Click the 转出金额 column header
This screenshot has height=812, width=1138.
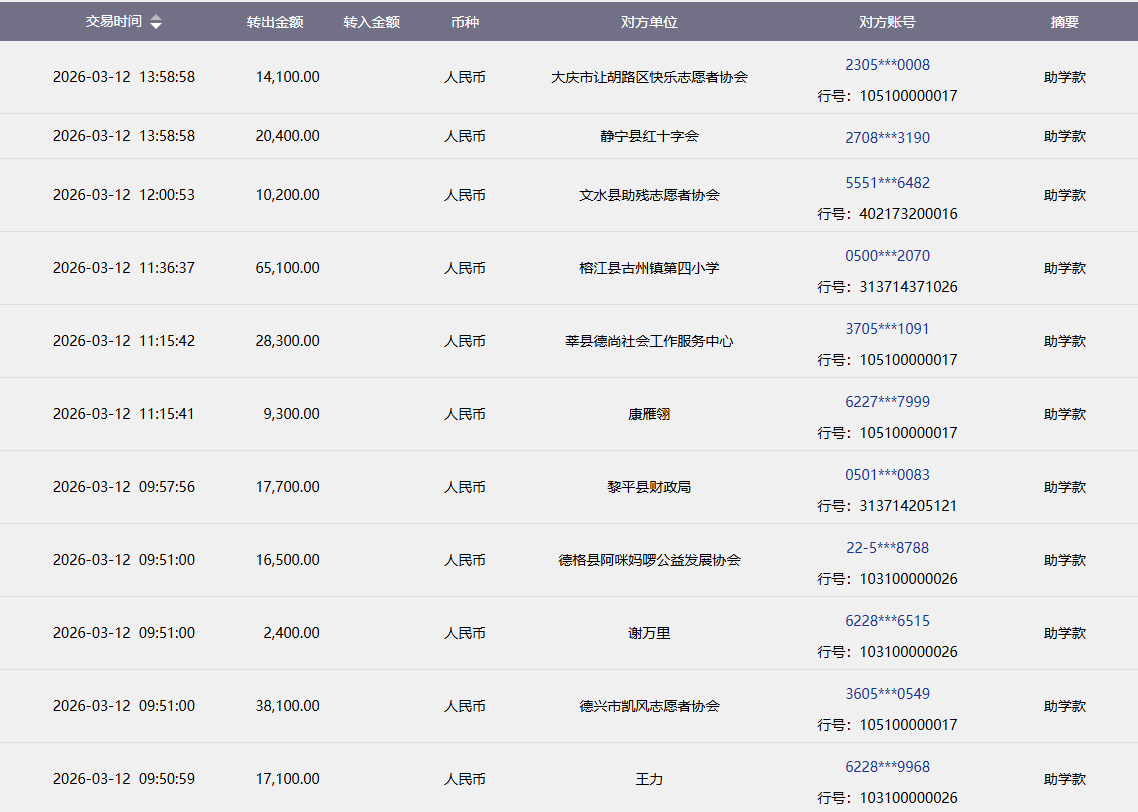pyautogui.click(x=275, y=22)
